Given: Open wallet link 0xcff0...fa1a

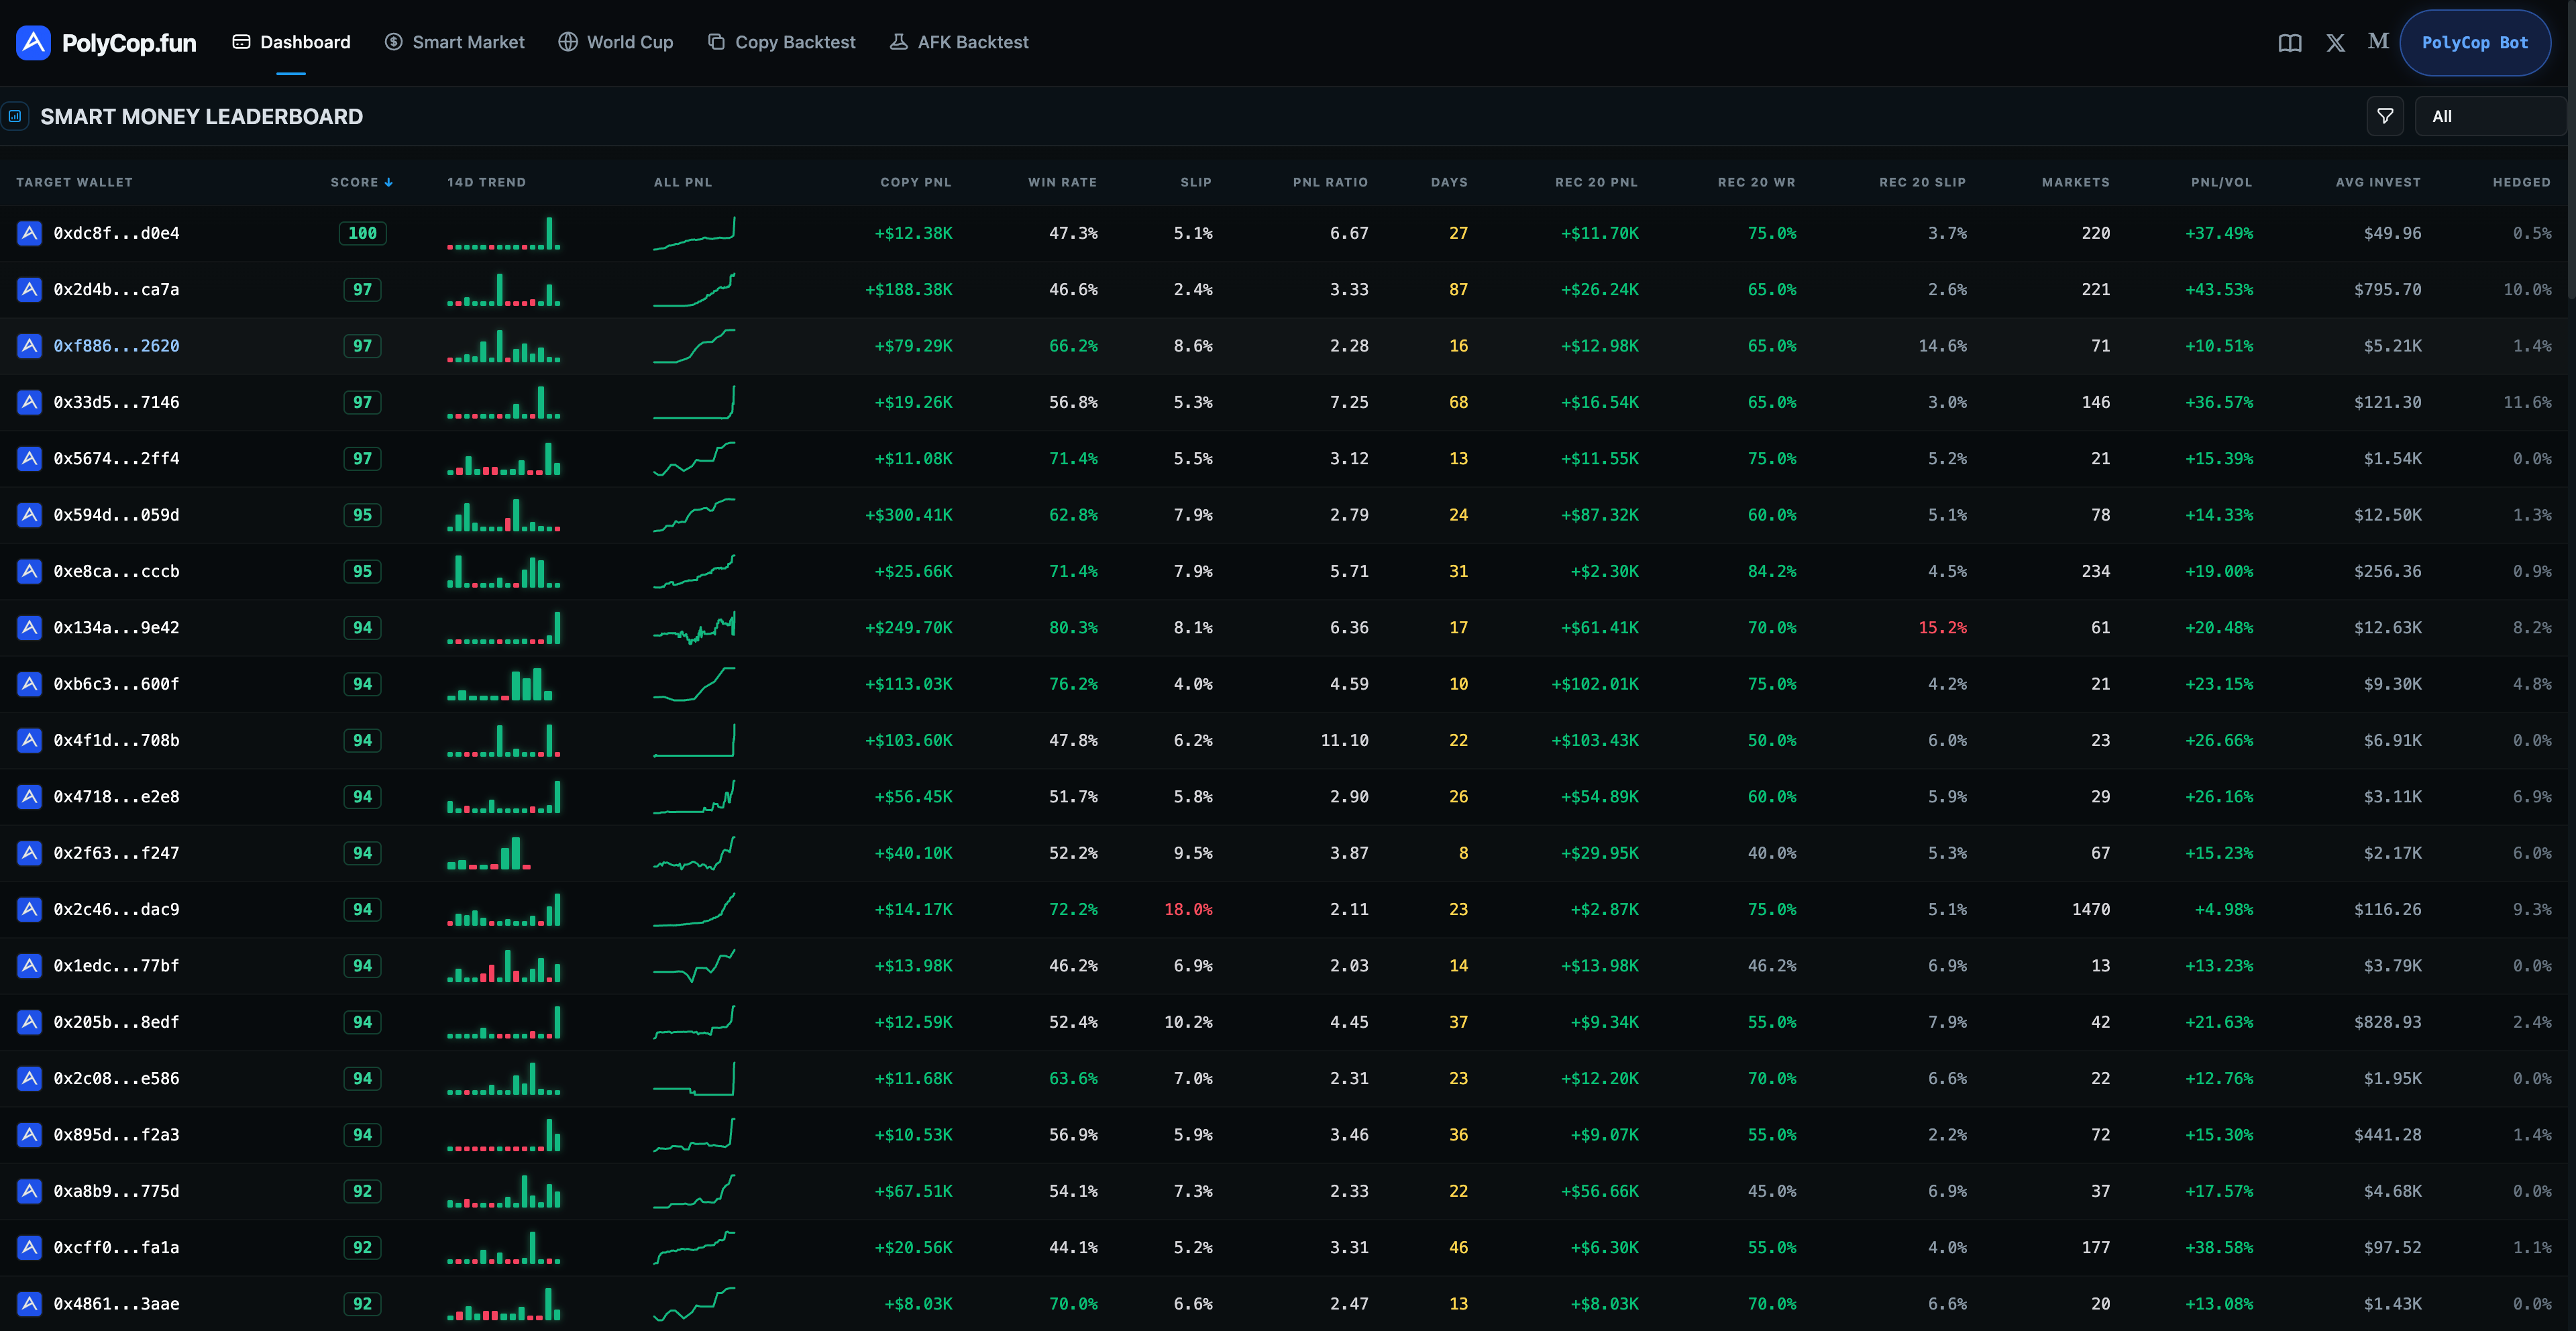Looking at the screenshot, I should [116, 1247].
